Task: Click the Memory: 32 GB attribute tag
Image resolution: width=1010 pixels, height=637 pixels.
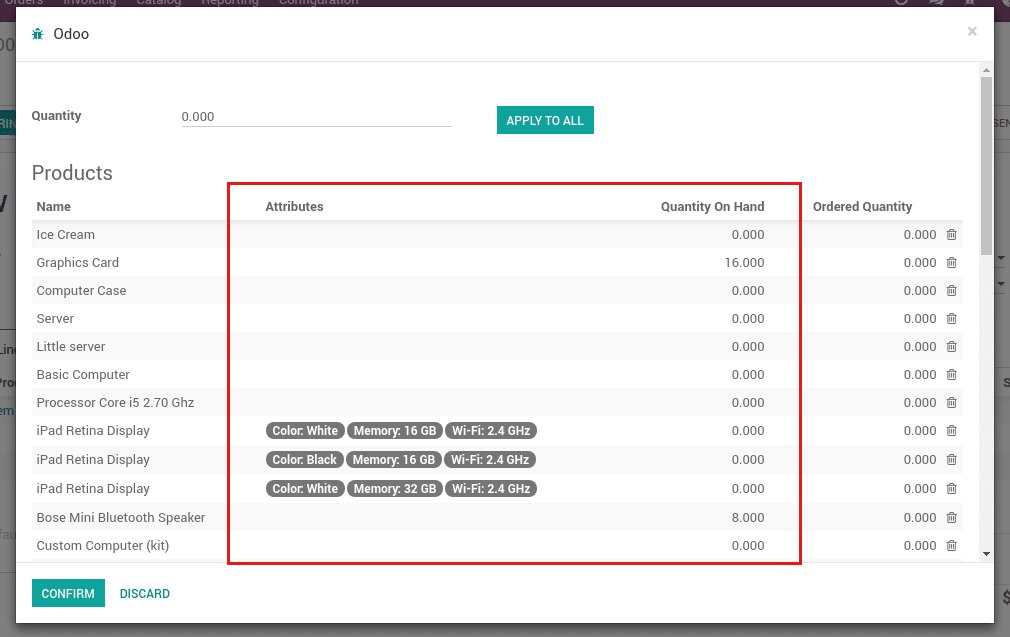Action: coord(395,488)
